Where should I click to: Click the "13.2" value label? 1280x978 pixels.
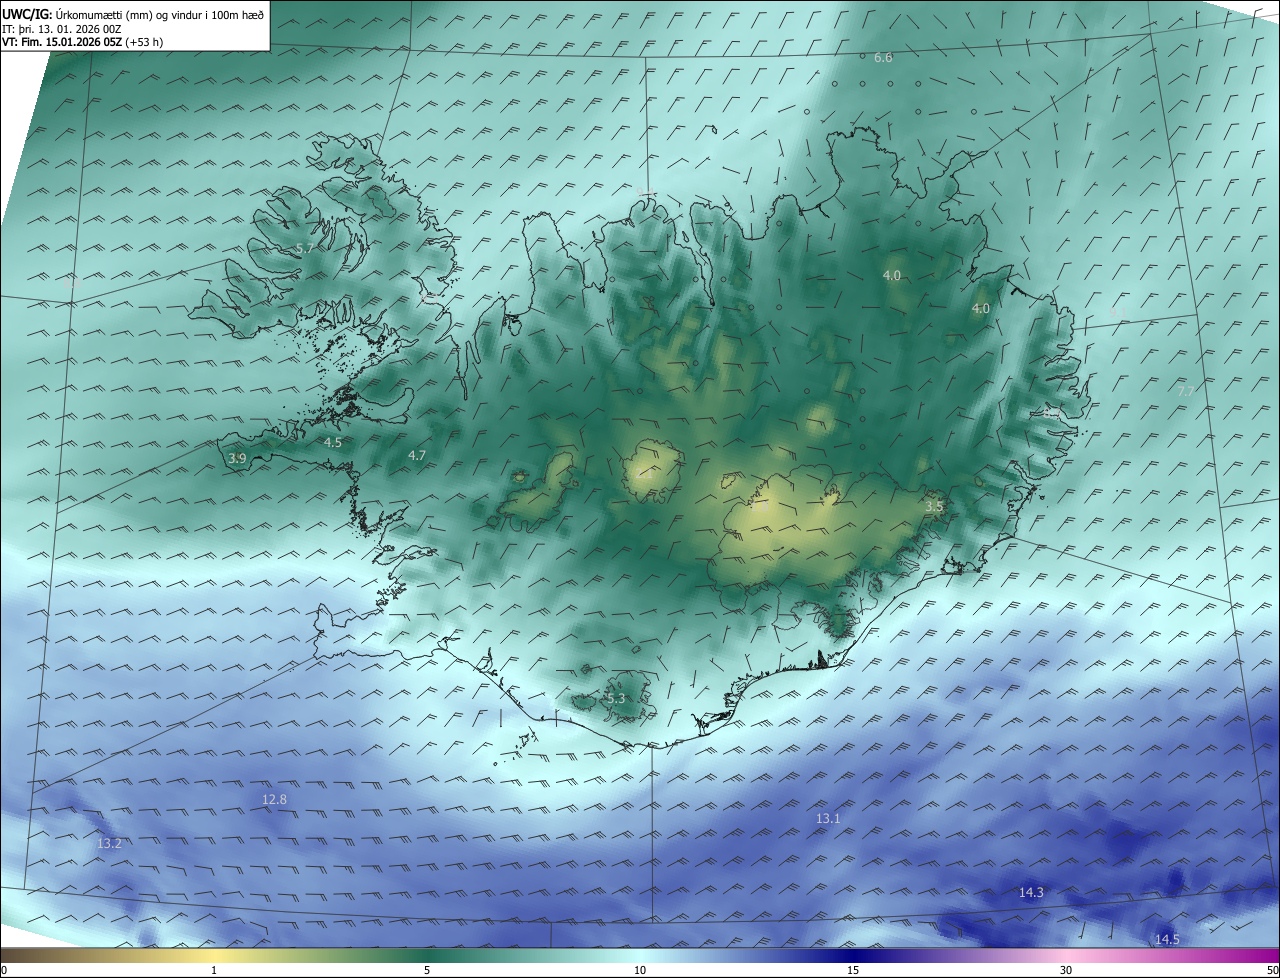[x=109, y=843]
